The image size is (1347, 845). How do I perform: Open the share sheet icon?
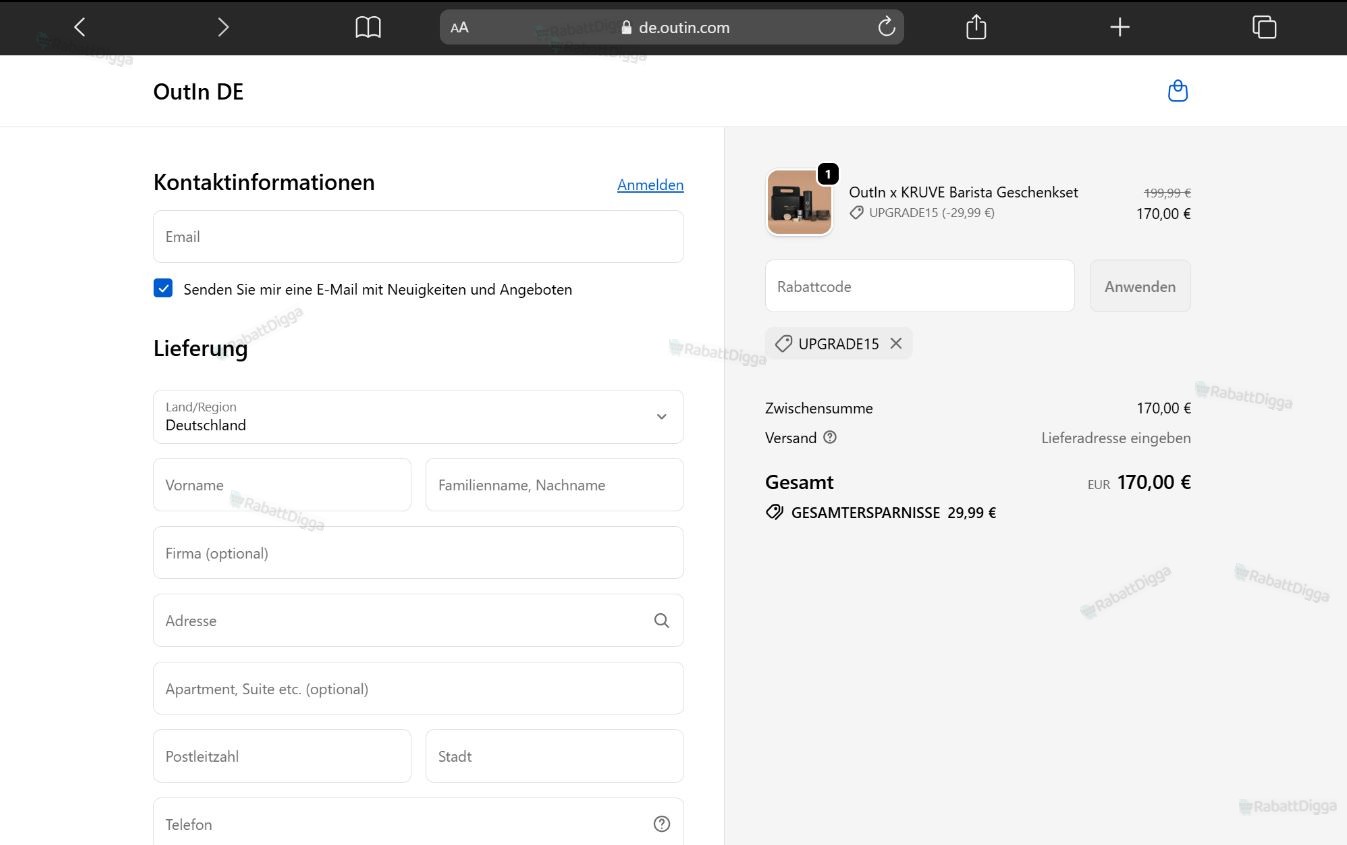976,27
